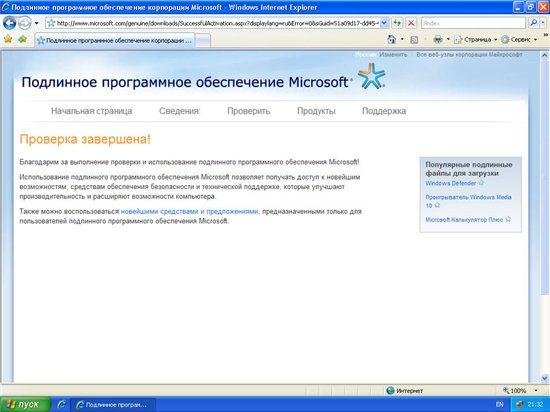Click the Internet Explorer icon in title bar
The width and height of the screenshot is (550, 412).
[x=5, y=7]
